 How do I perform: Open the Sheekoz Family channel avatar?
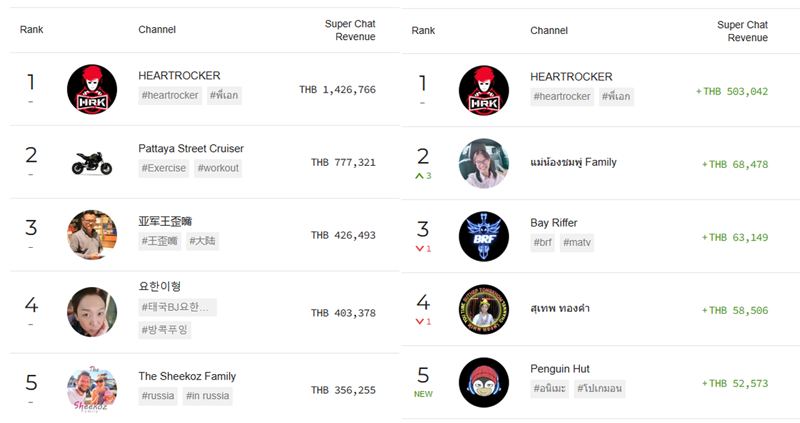tap(92, 390)
